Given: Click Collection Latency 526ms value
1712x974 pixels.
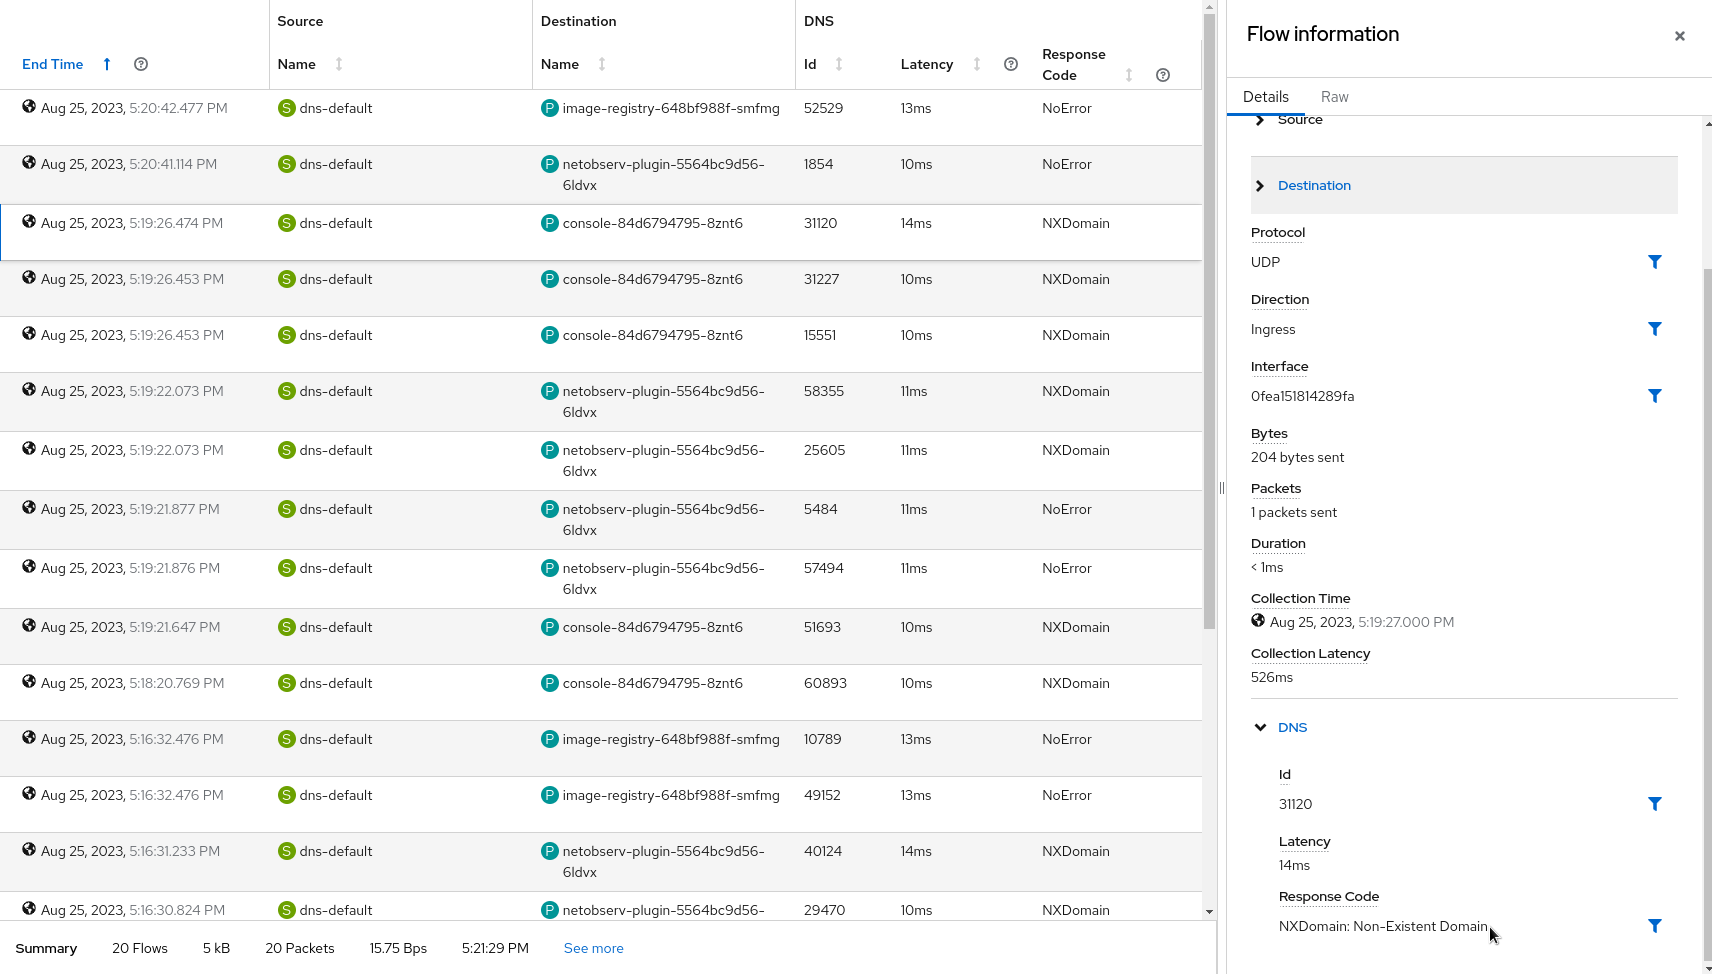Looking at the screenshot, I should pos(1272,677).
